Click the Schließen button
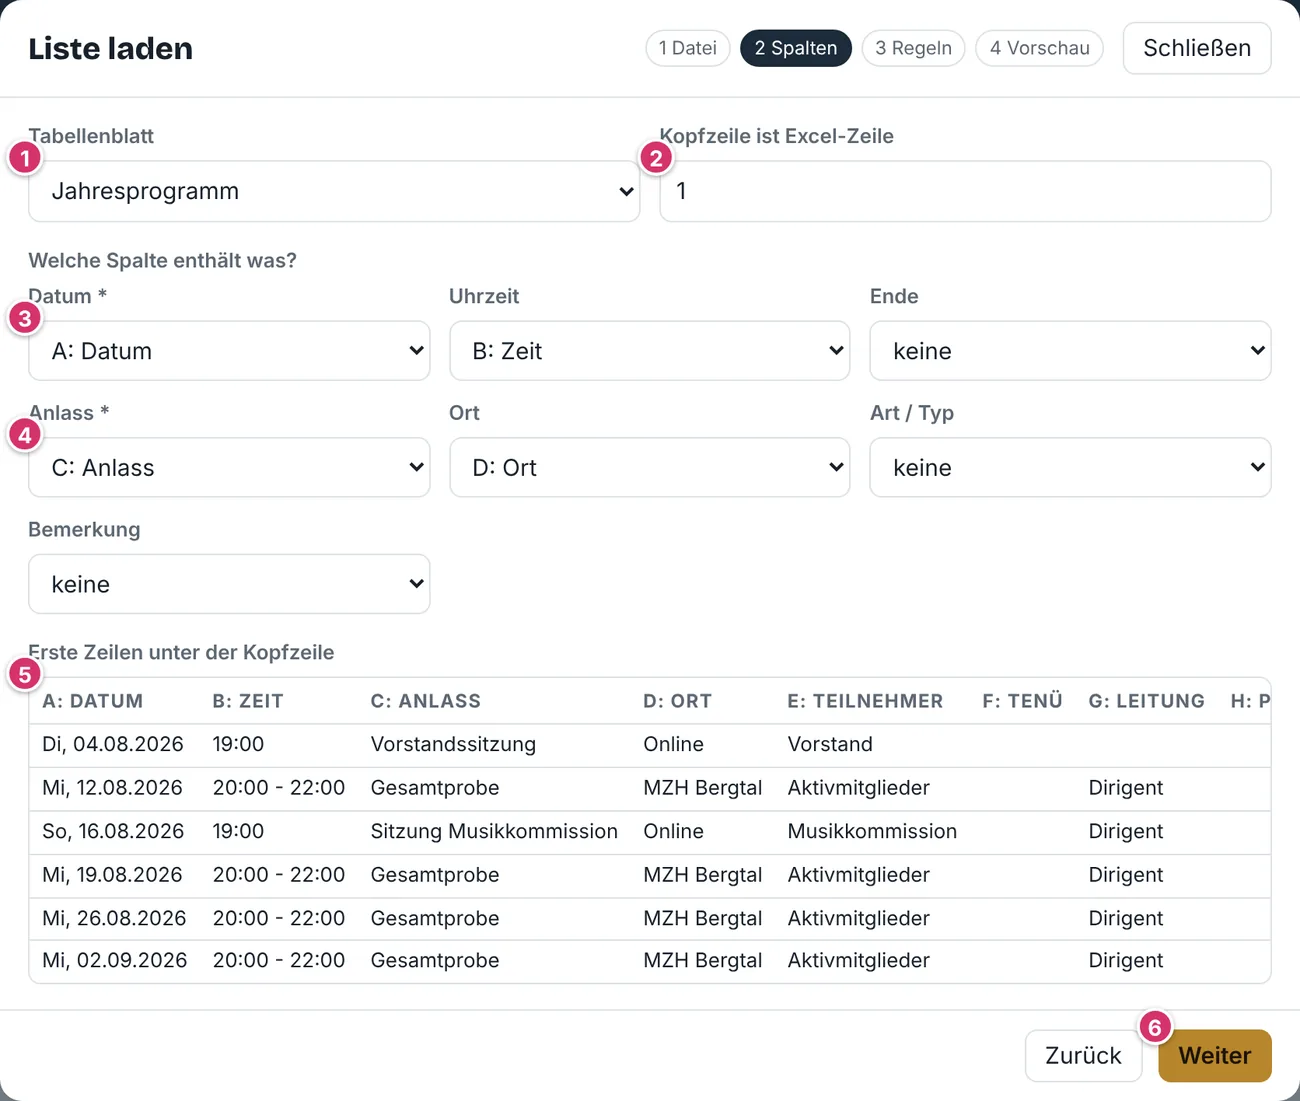The width and height of the screenshot is (1300, 1101). (x=1197, y=48)
